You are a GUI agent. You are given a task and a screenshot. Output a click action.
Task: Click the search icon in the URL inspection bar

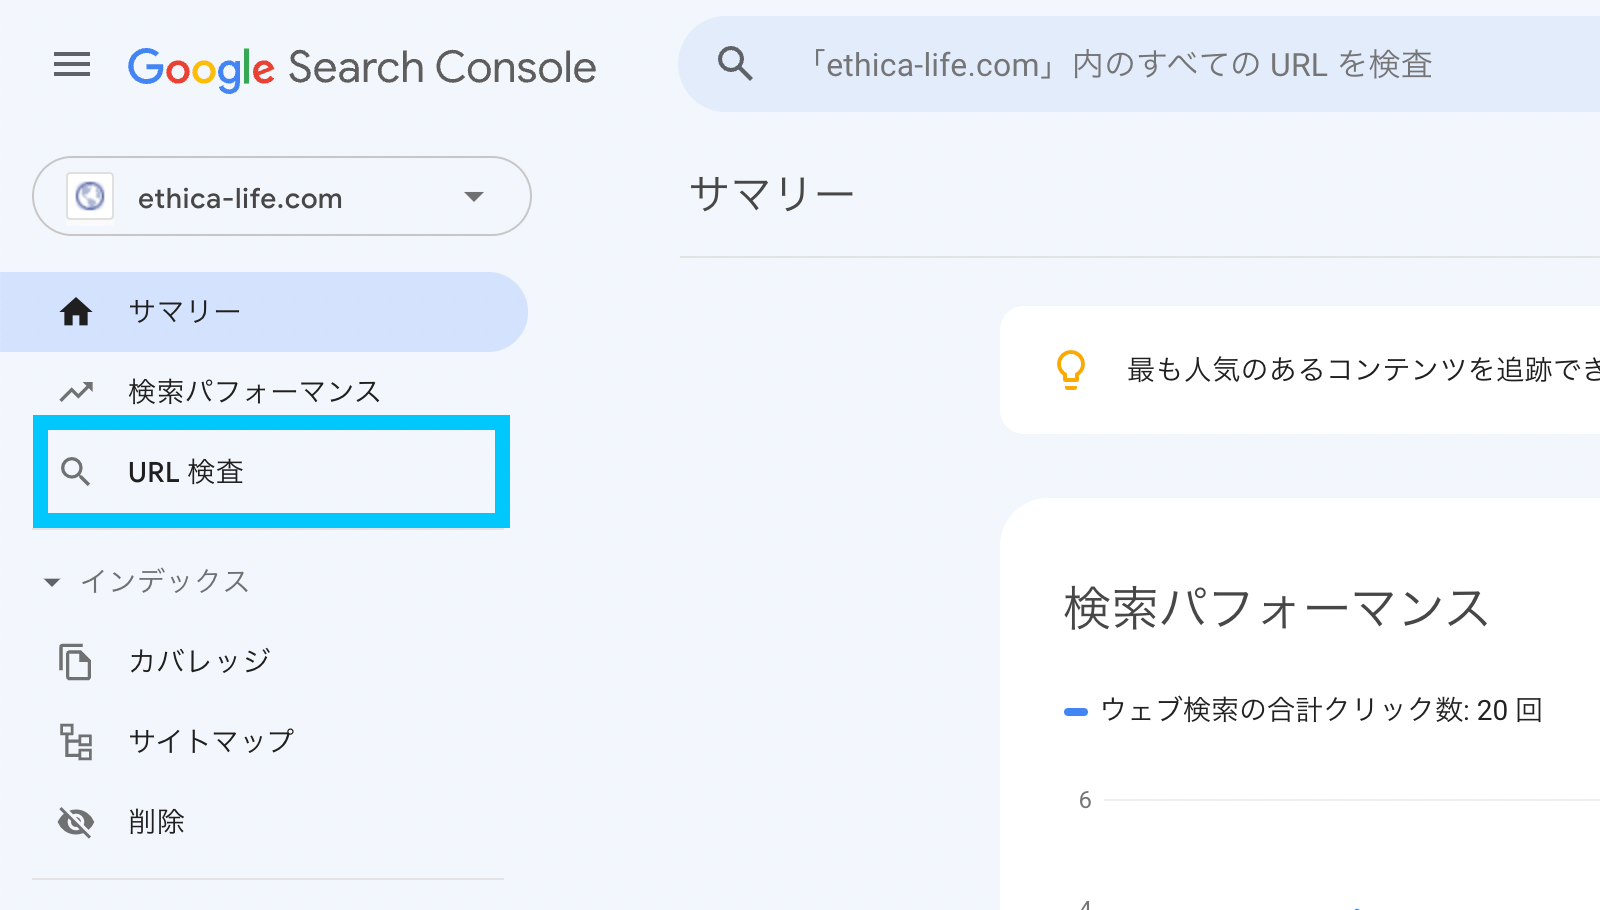[x=734, y=63]
